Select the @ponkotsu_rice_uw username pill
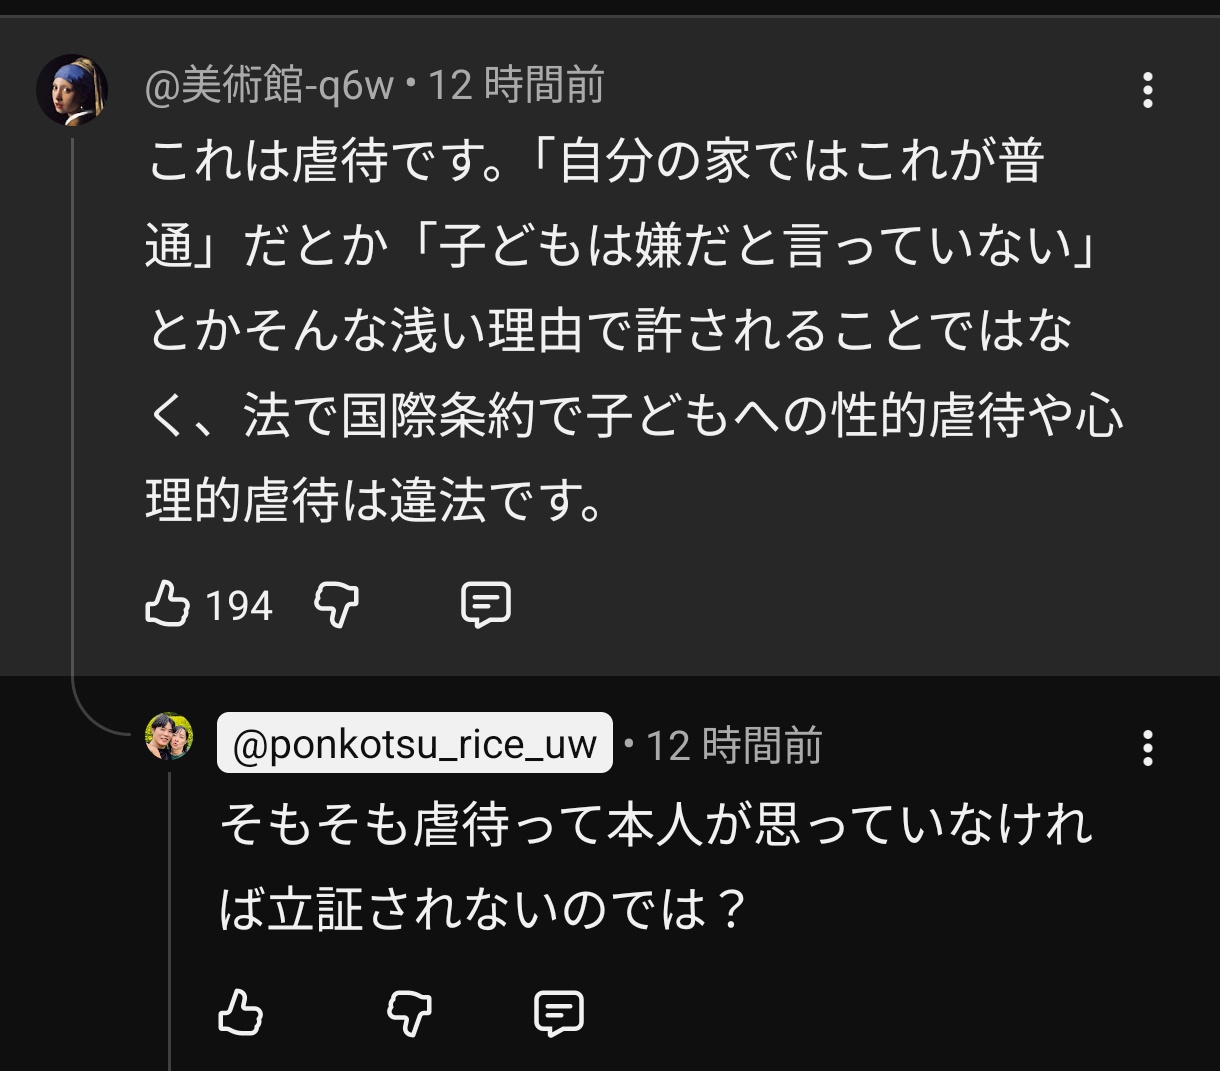Viewport: 1220px width, 1071px height. (x=413, y=743)
